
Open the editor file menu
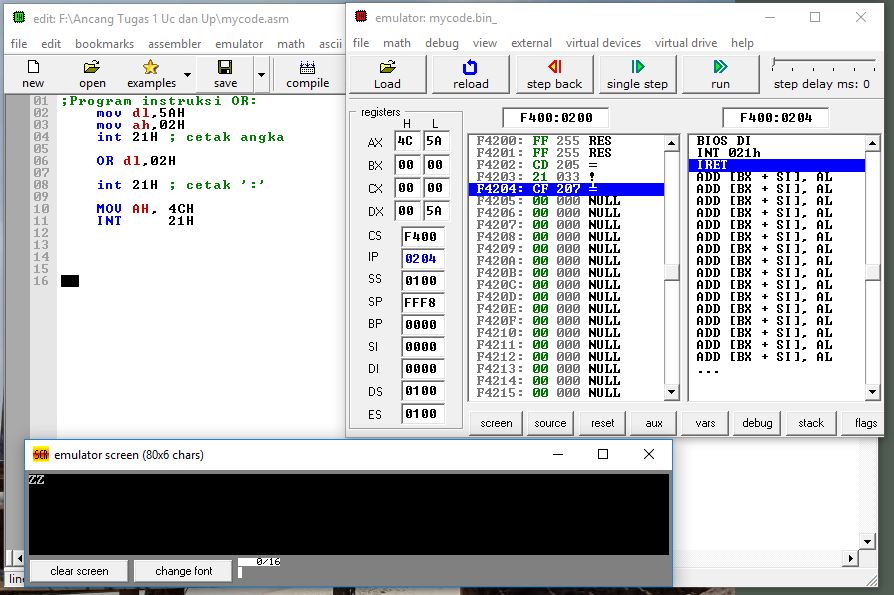tap(19, 44)
